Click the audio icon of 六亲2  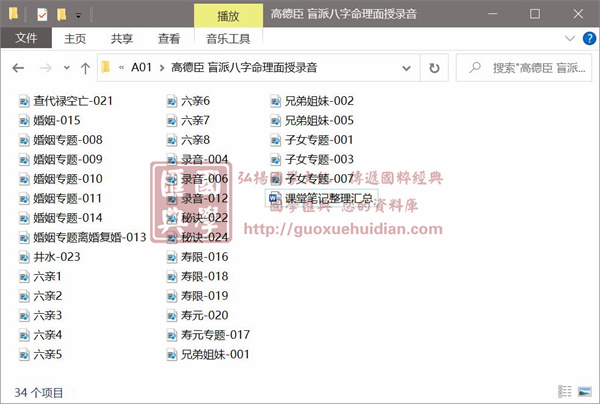[24, 296]
